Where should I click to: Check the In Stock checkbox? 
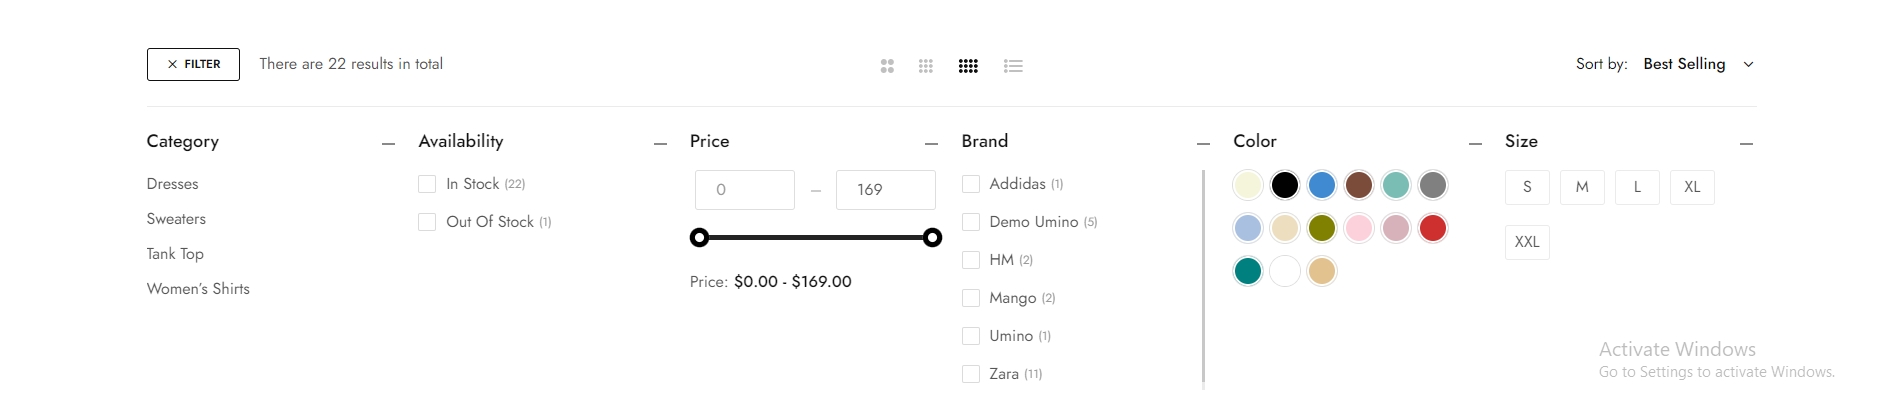(x=427, y=184)
